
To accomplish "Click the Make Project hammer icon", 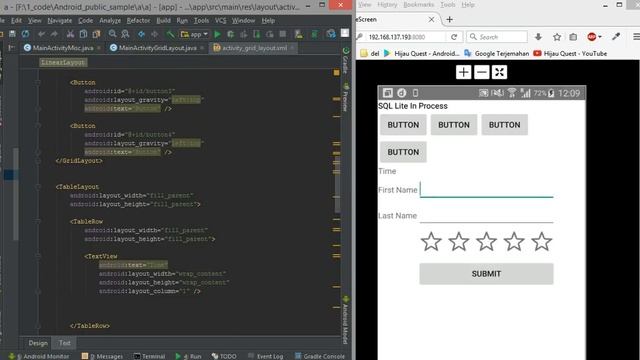I will 171,34.
